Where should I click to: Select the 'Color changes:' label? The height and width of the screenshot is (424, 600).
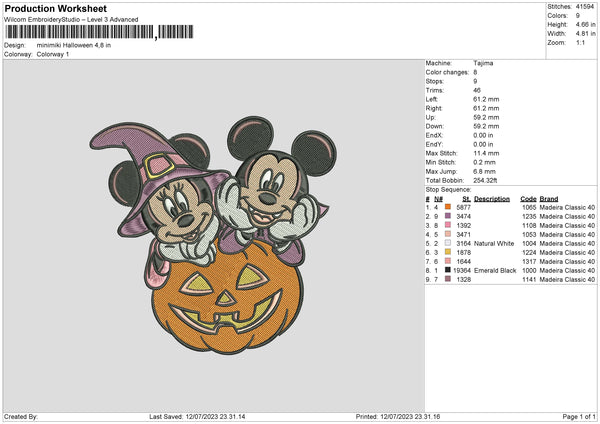447,72
